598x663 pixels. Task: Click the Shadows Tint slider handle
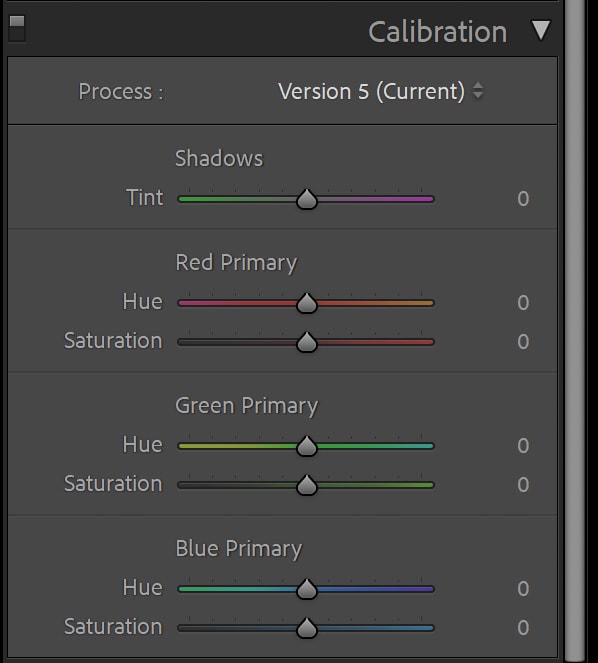tap(307, 199)
